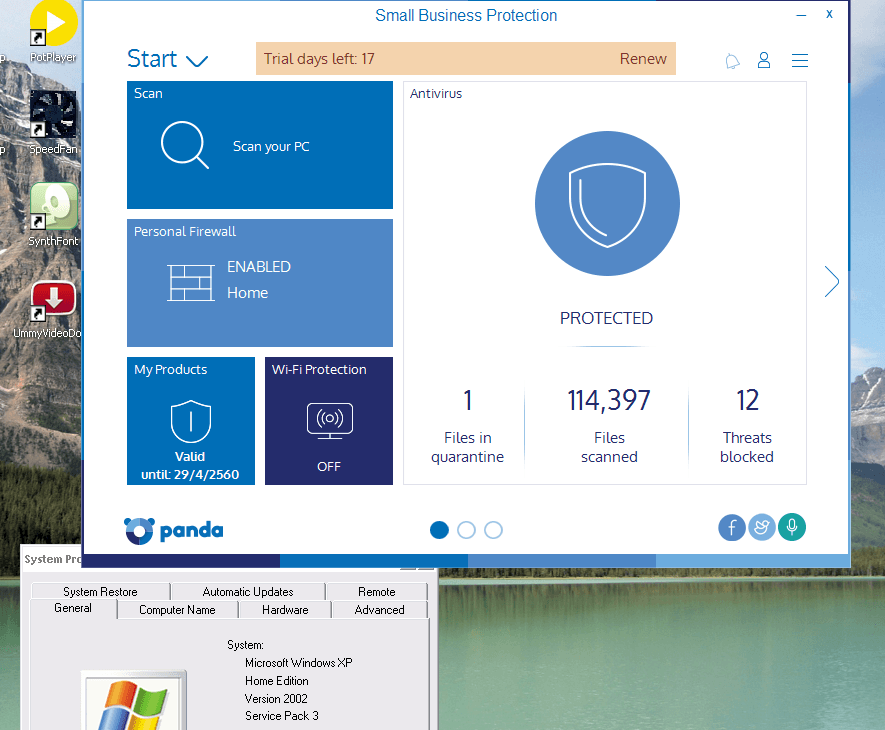Image resolution: width=885 pixels, height=730 pixels.
Task: Open the My Products tile
Action: (191, 421)
